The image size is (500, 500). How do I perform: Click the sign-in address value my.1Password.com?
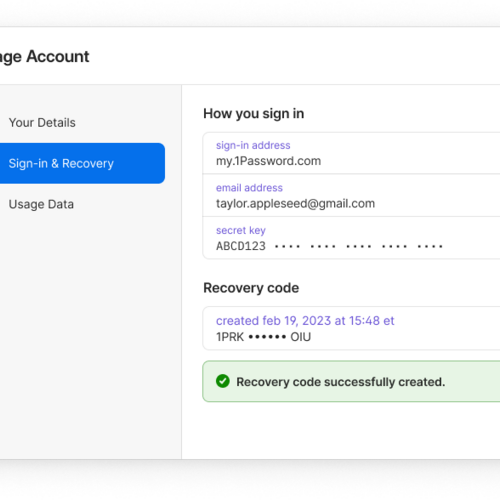(268, 161)
